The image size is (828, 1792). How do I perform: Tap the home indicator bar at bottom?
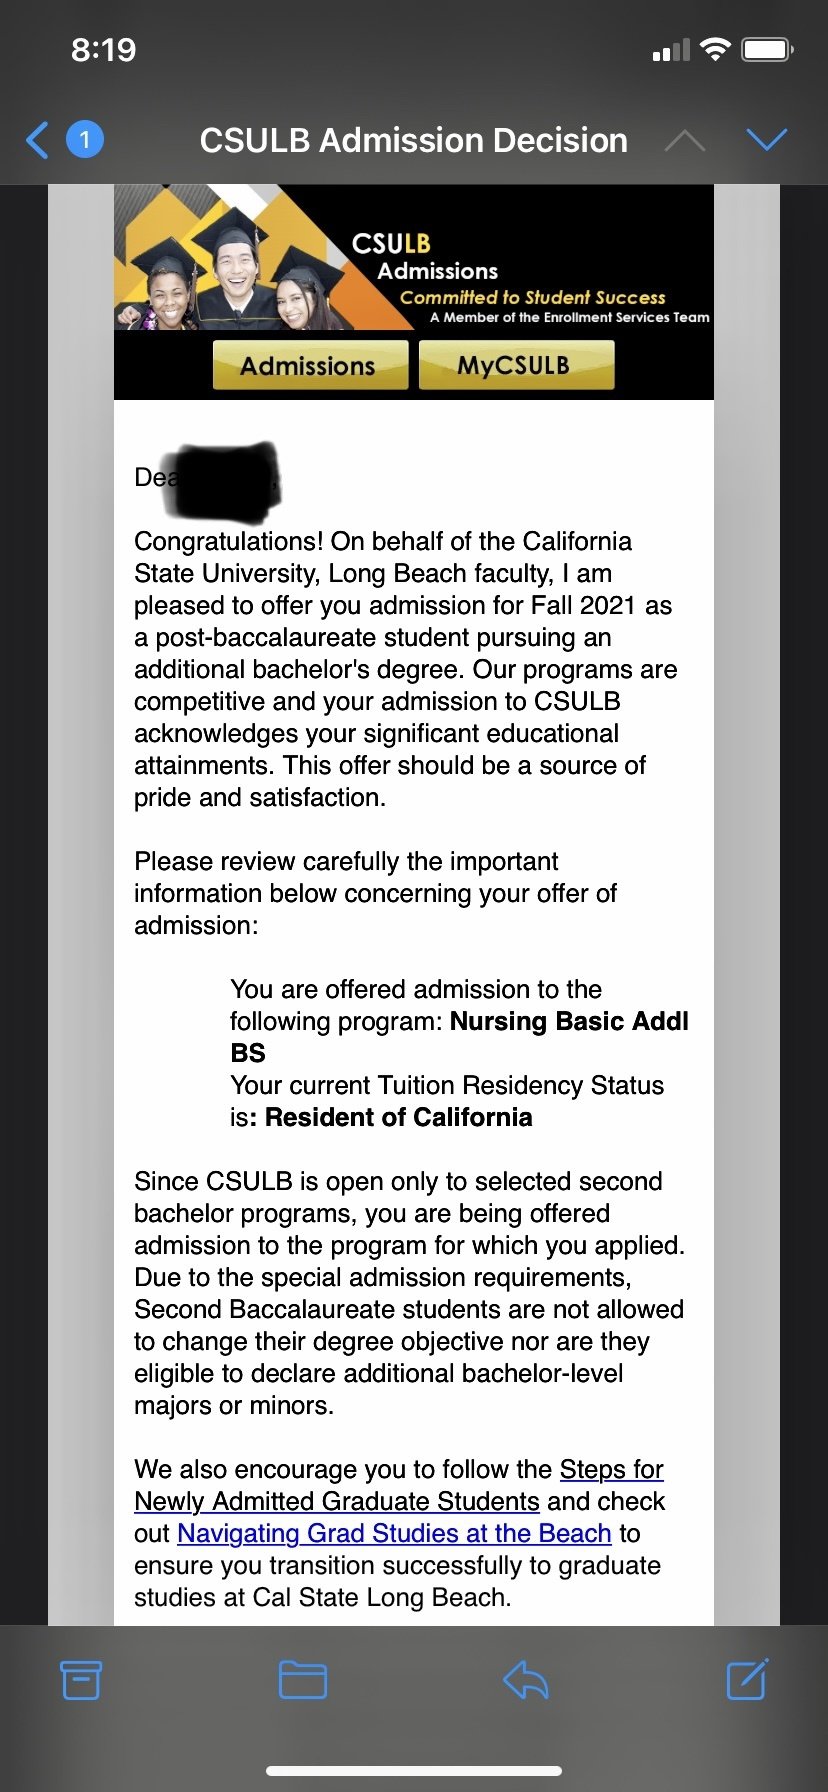click(414, 1770)
